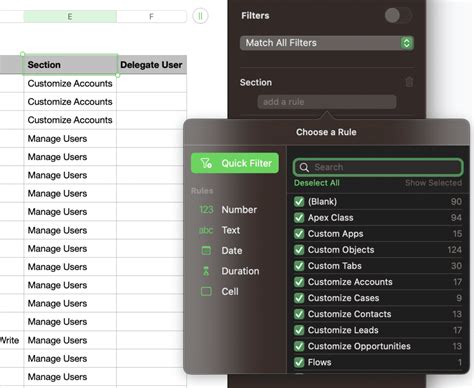The width and height of the screenshot is (474, 388).
Task: Click the Text rule abc icon
Action: click(206, 230)
